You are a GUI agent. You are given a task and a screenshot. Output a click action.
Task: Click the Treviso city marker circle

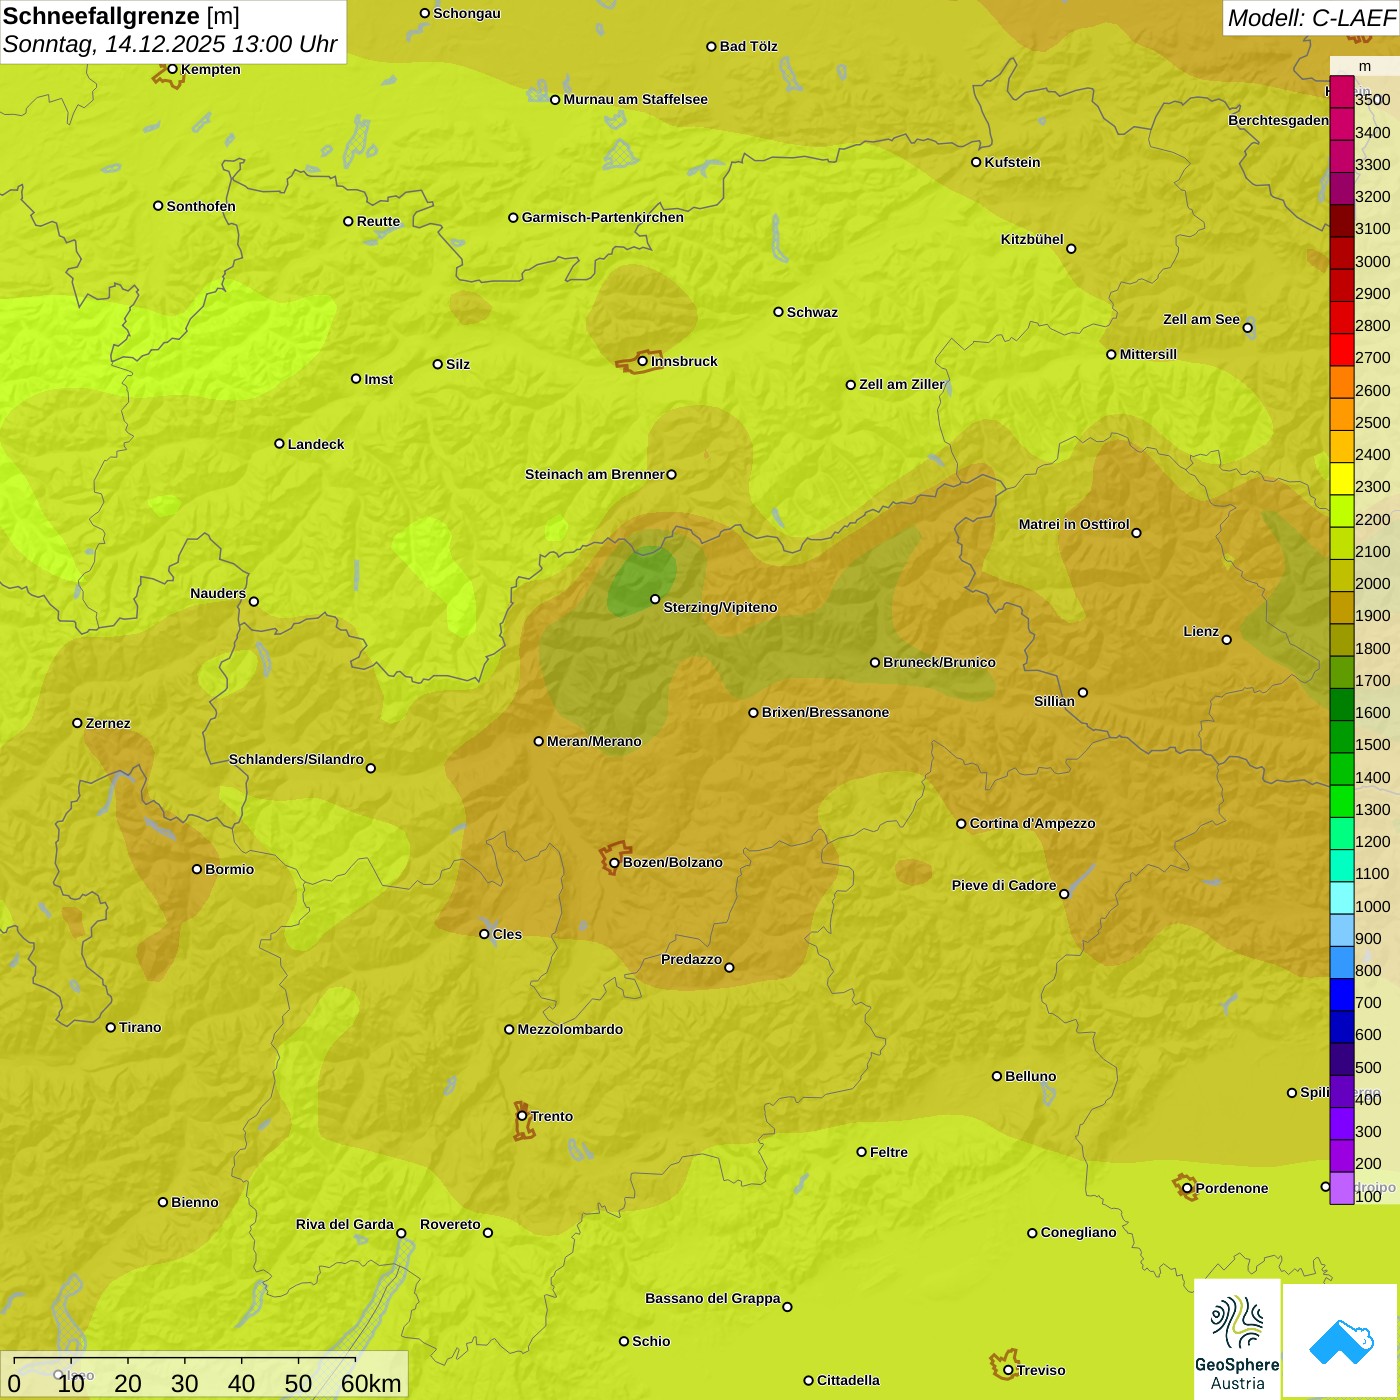coord(1009,1370)
